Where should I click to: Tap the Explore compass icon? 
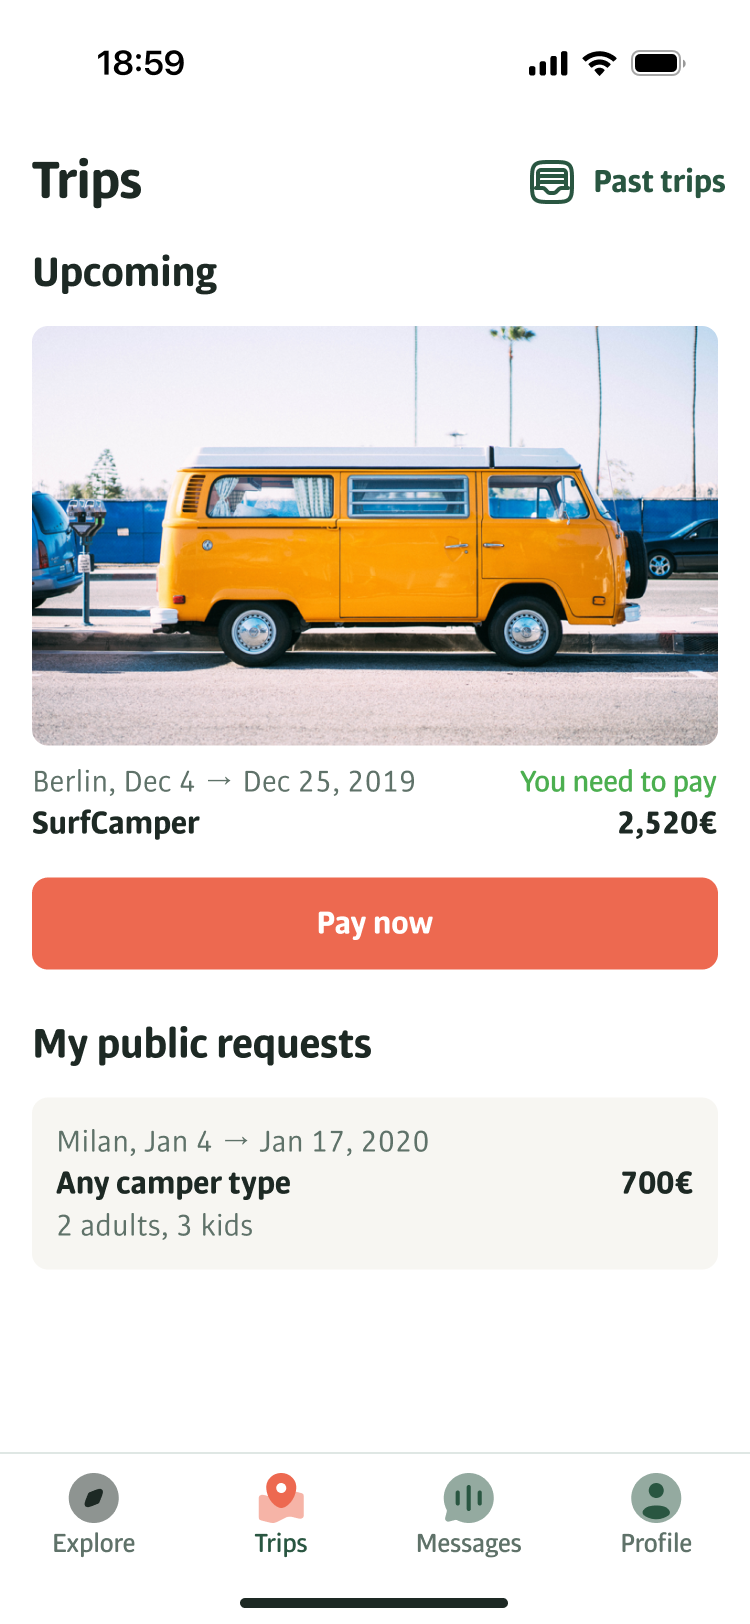[x=94, y=1498]
